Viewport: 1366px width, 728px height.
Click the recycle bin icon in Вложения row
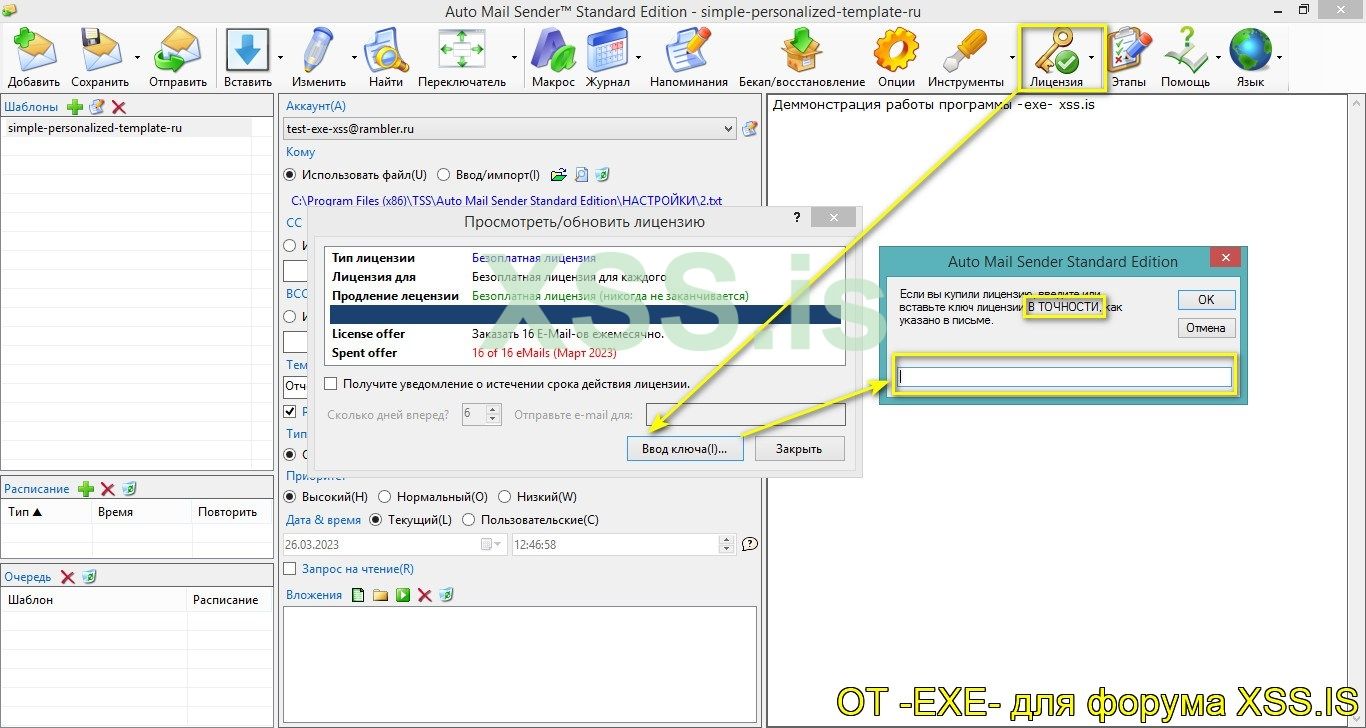[x=446, y=595]
